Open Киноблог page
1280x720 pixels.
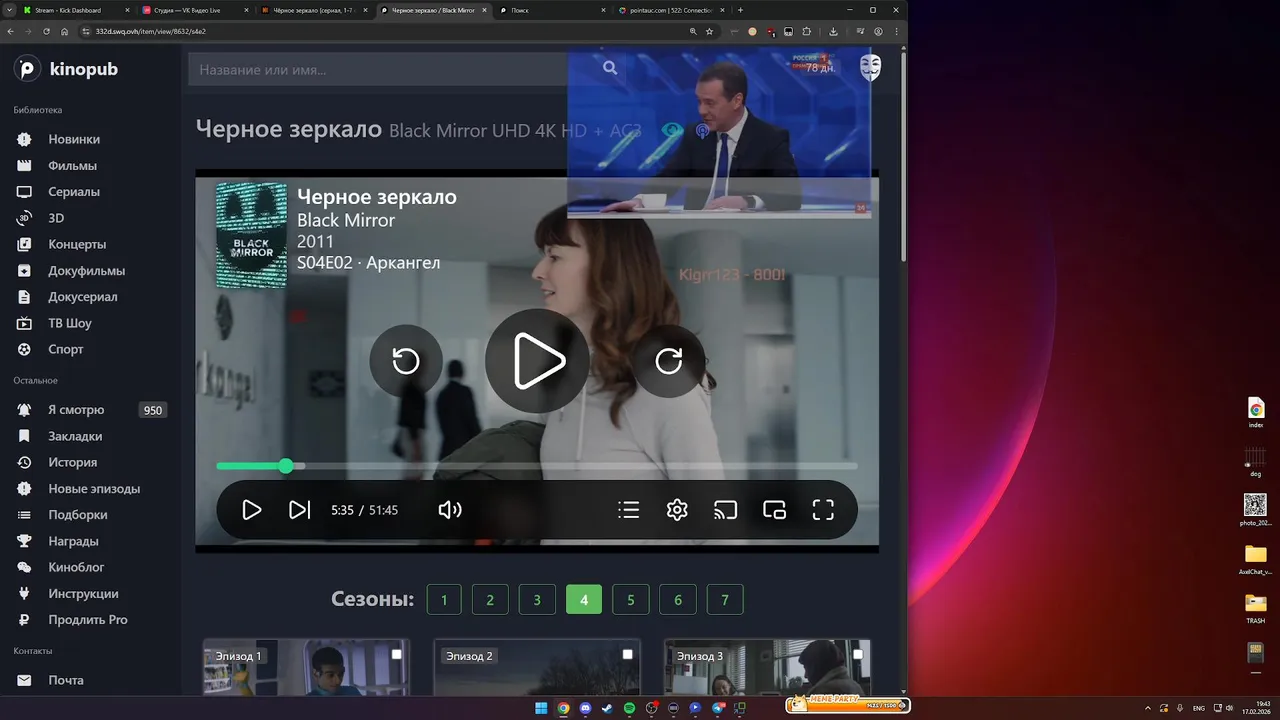coord(76,567)
